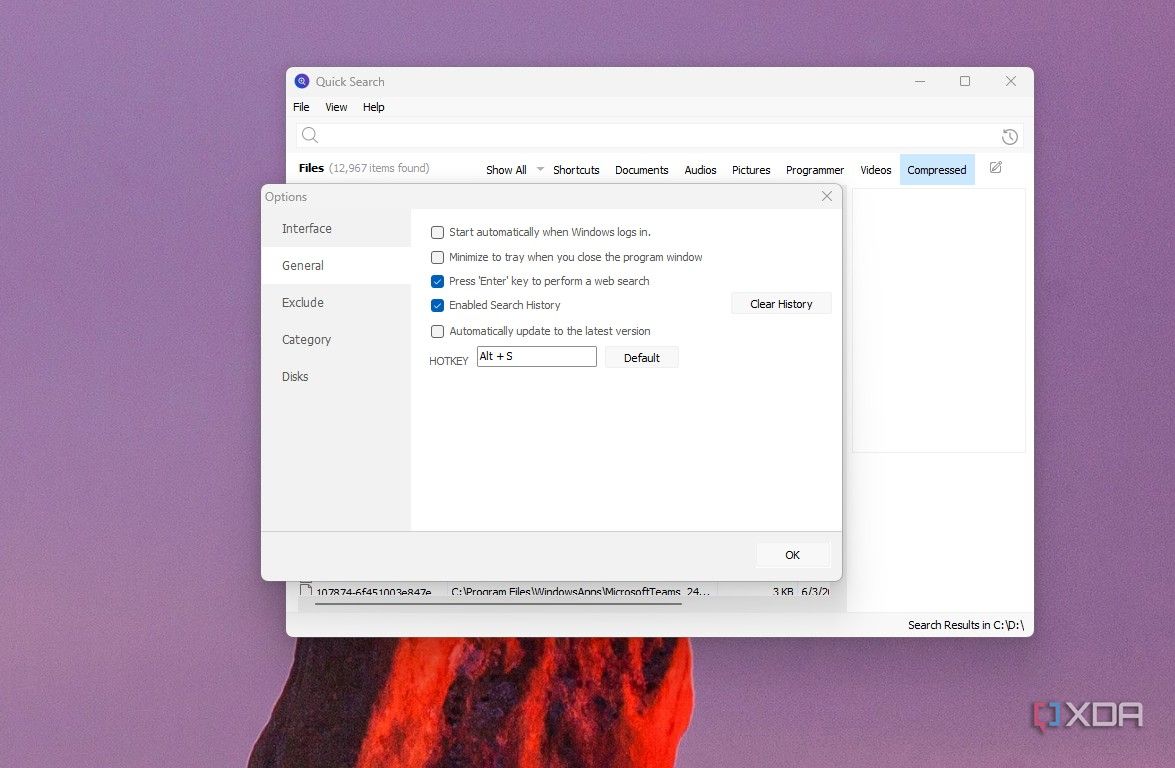
Task: Maximize the Quick Search window
Action: pyautogui.click(x=964, y=81)
